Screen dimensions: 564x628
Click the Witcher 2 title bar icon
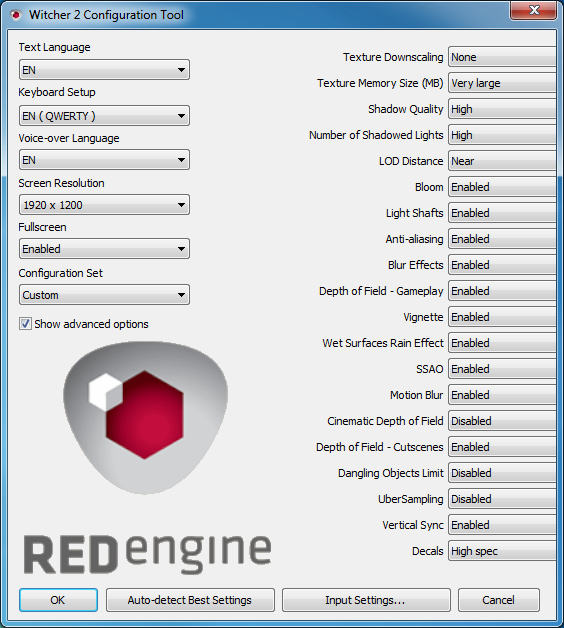click(x=16, y=15)
